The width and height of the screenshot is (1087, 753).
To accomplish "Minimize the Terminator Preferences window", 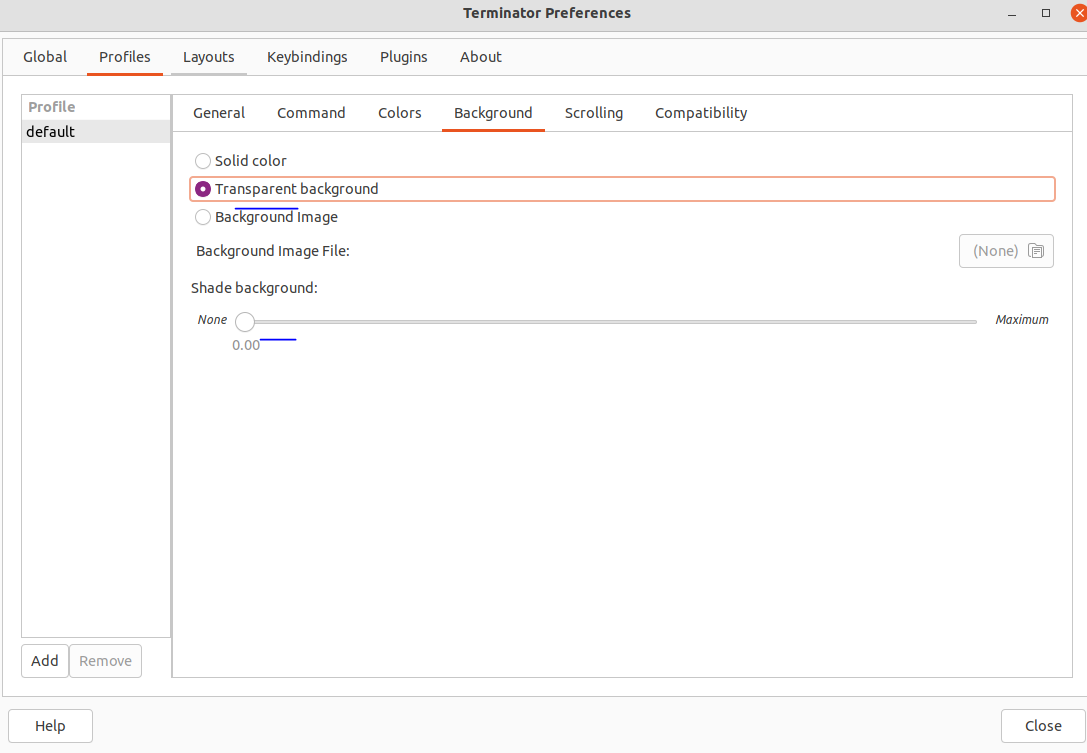I will 1012,13.
